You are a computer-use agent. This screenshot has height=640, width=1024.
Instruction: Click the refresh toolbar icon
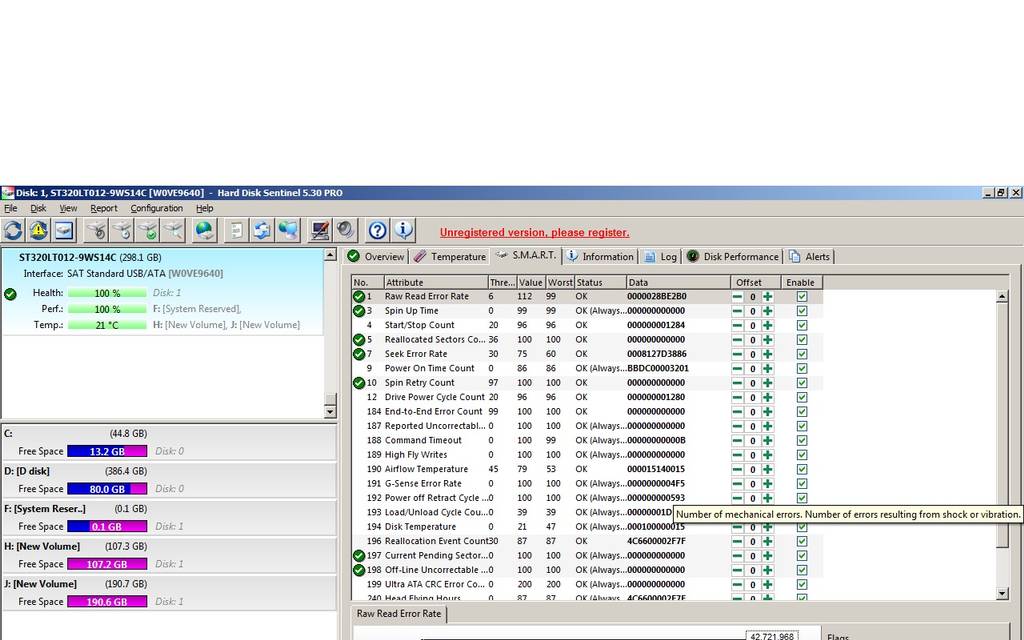pyautogui.click(x=13, y=231)
